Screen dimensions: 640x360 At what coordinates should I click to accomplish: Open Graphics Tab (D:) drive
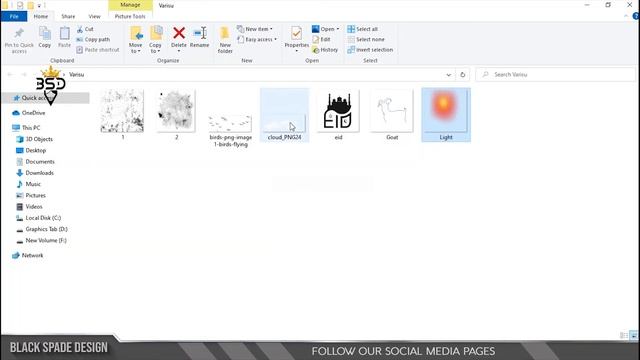click(x=42, y=229)
